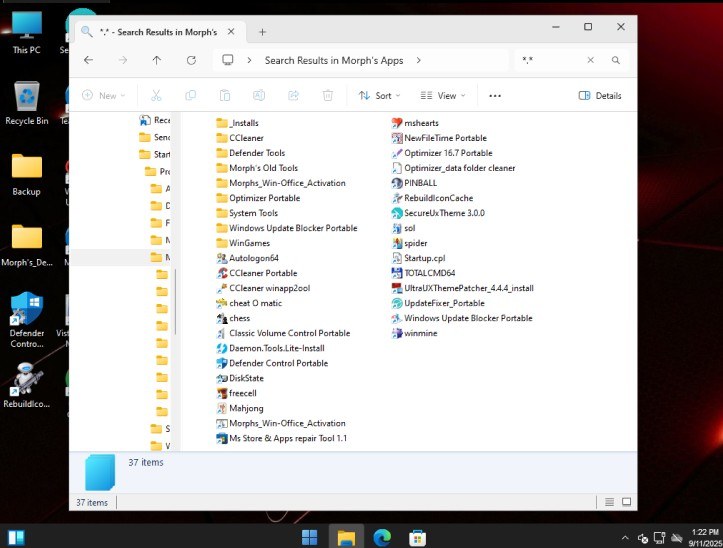723x548 pixels.
Task: Open the View dropdown
Action: (x=443, y=95)
